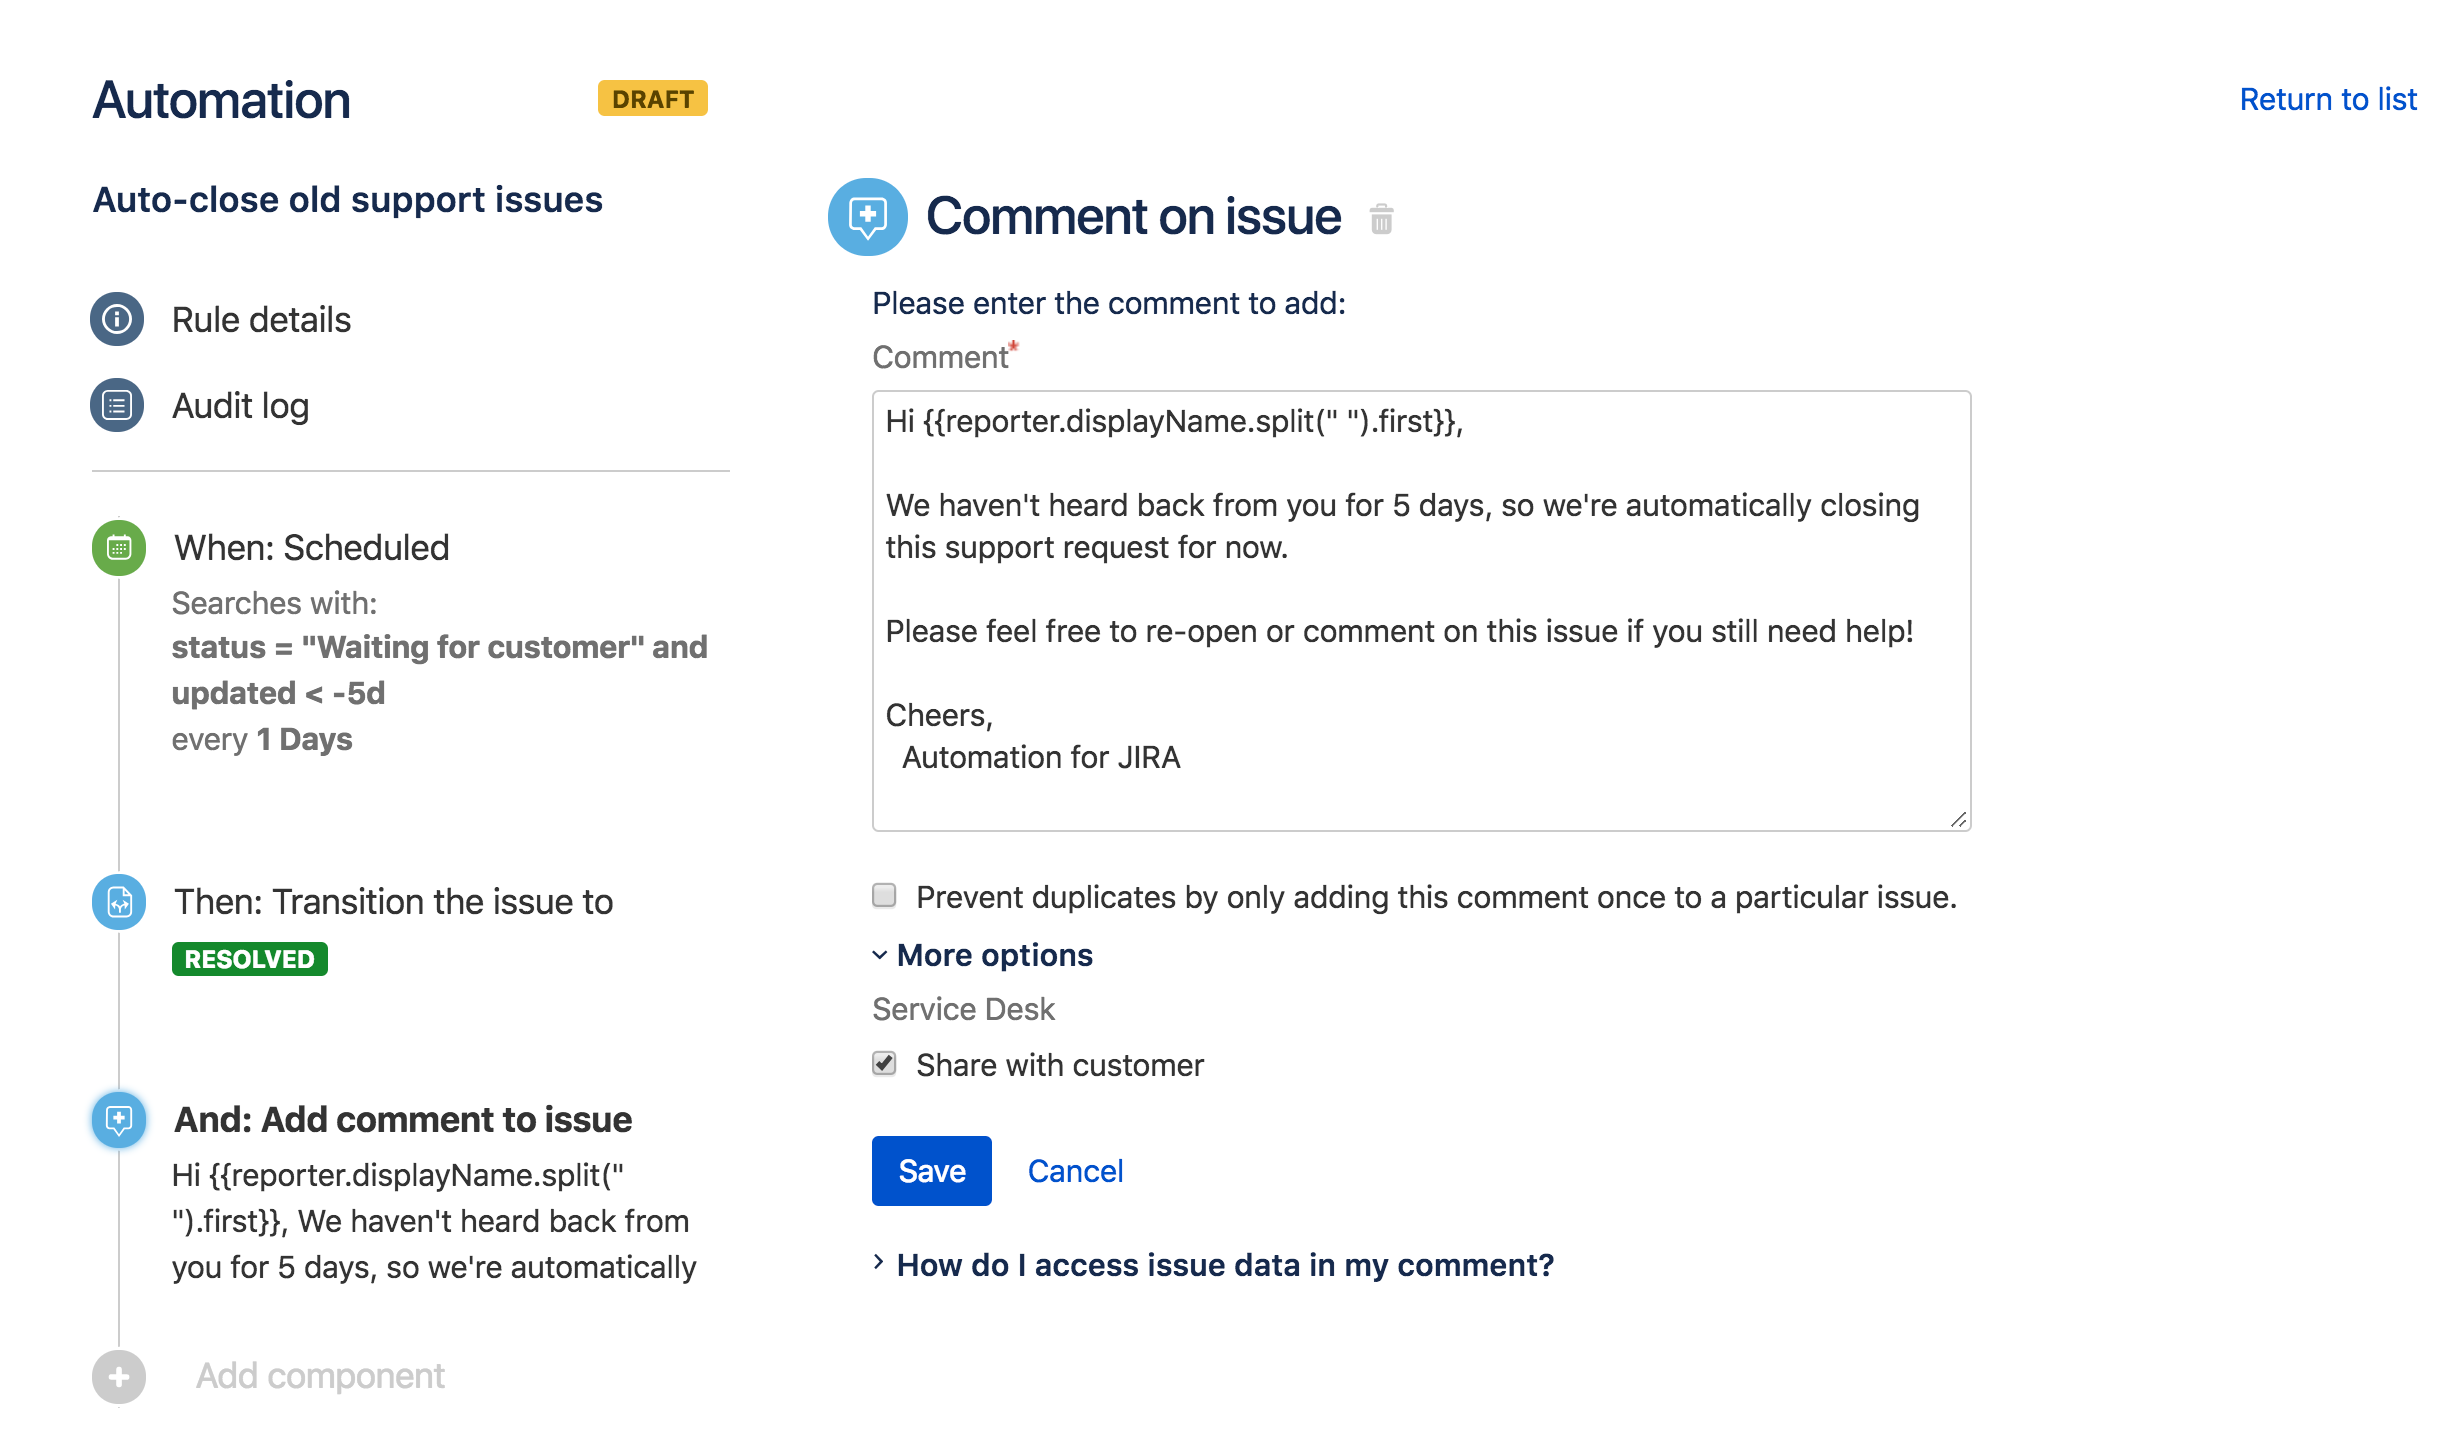Expand How do I access issue data help

pyautogui.click(x=1214, y=1265)
